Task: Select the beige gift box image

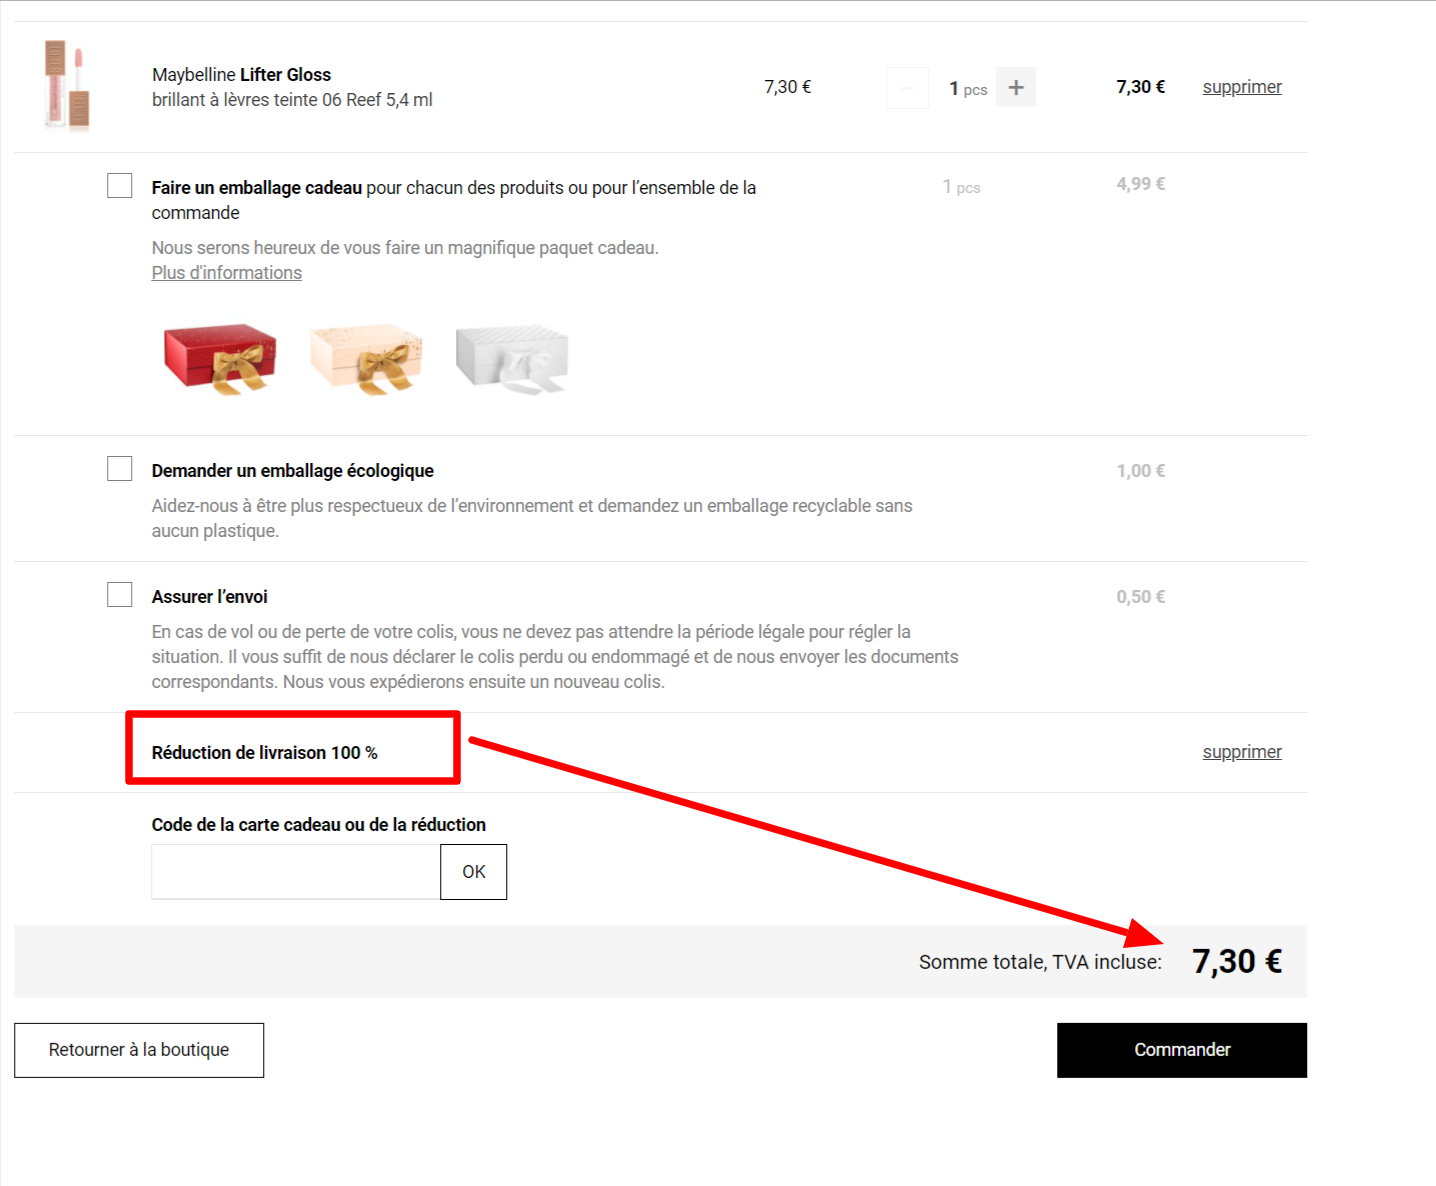Action: [366, 358]
